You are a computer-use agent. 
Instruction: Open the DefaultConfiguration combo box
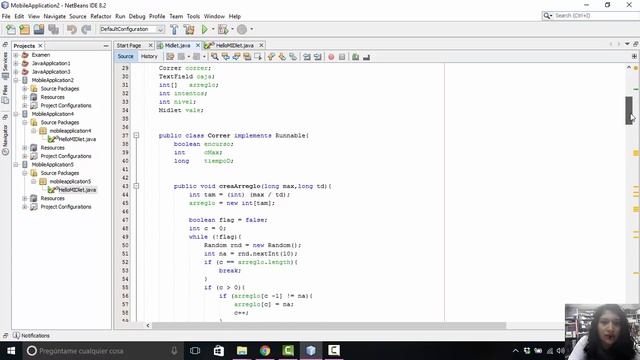131,29
